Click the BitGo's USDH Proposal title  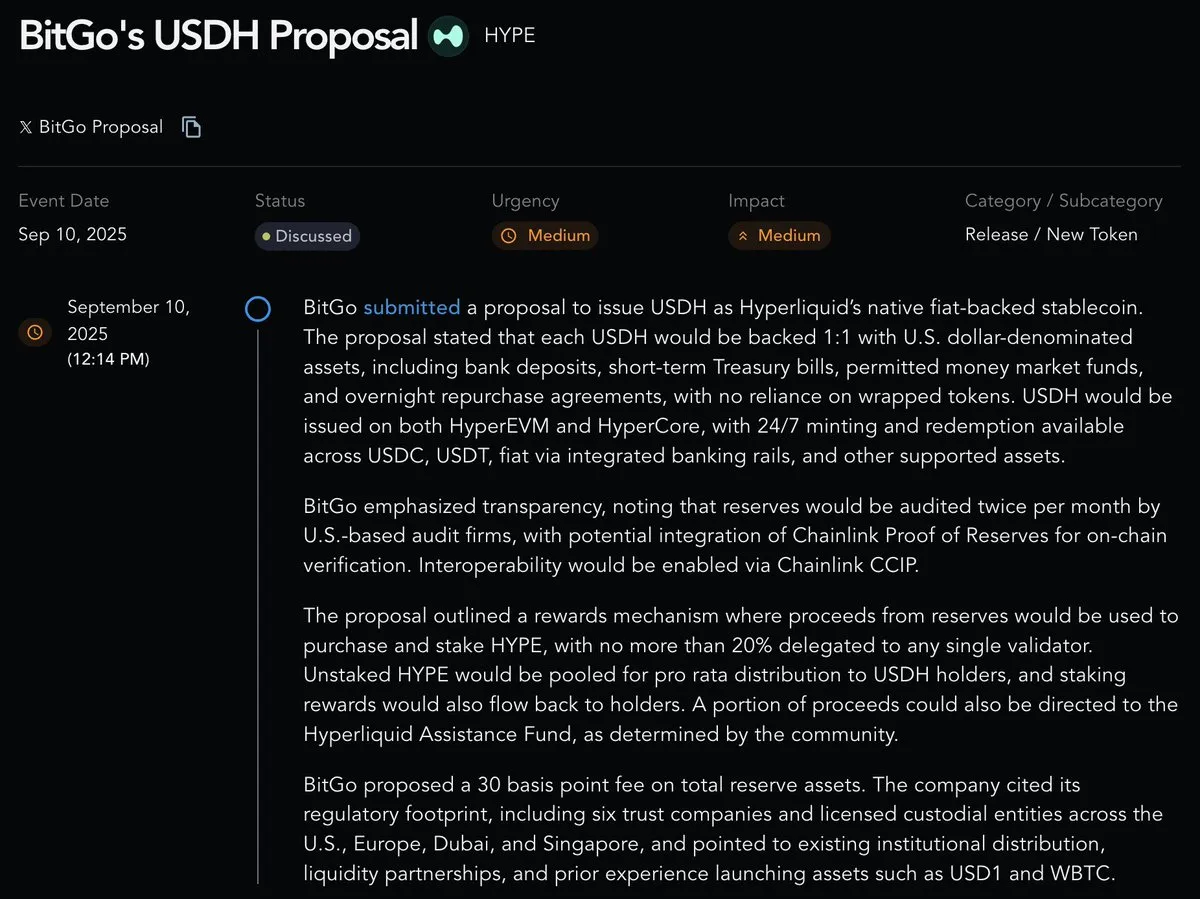218,37
